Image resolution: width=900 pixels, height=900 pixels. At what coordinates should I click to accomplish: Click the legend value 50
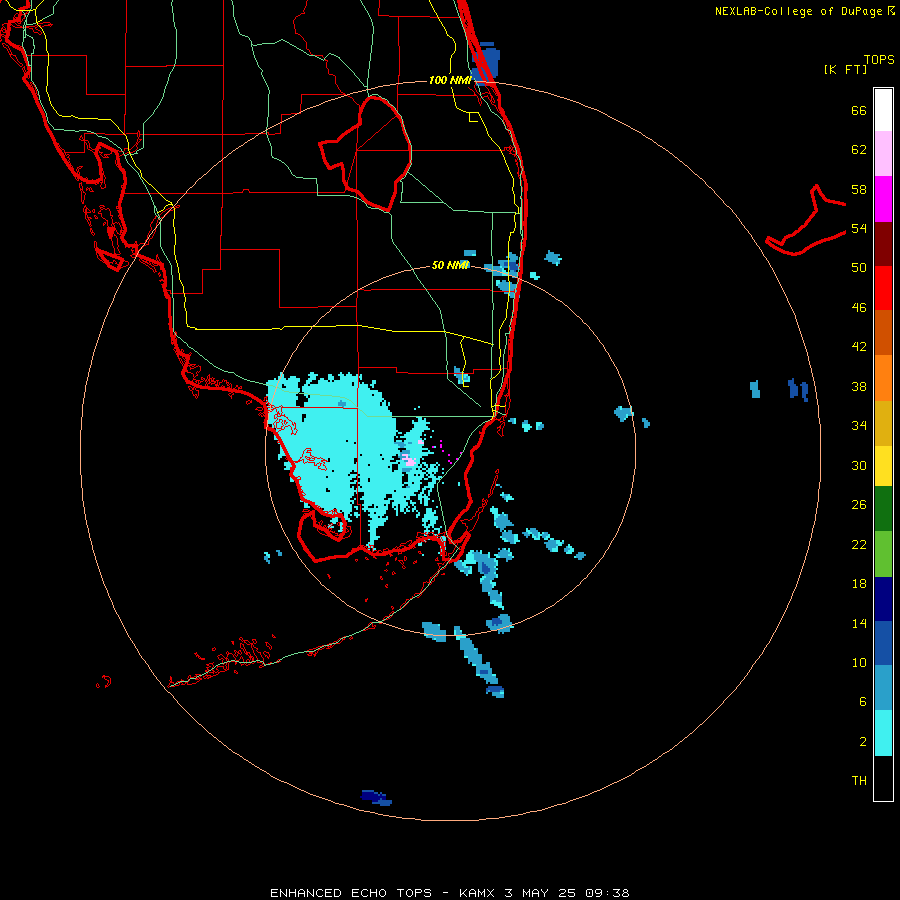859,267
